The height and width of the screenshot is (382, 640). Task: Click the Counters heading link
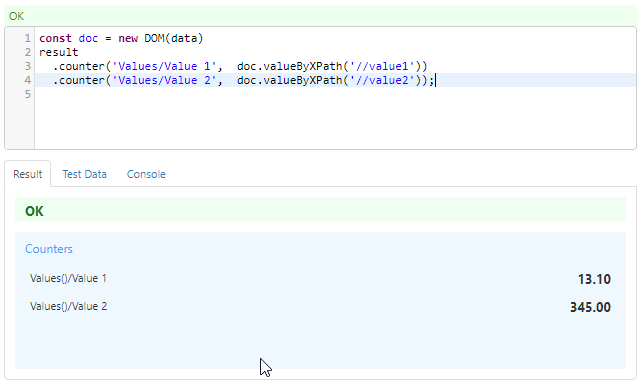(49, 249)
